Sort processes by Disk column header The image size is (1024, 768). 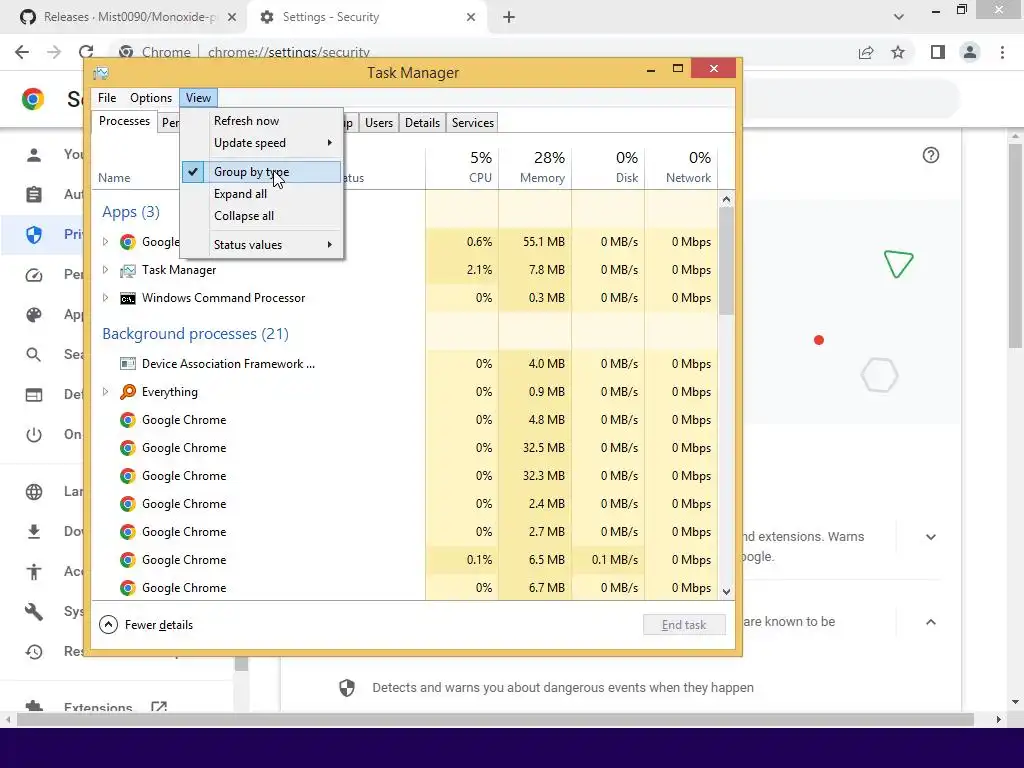click(608, 167)
